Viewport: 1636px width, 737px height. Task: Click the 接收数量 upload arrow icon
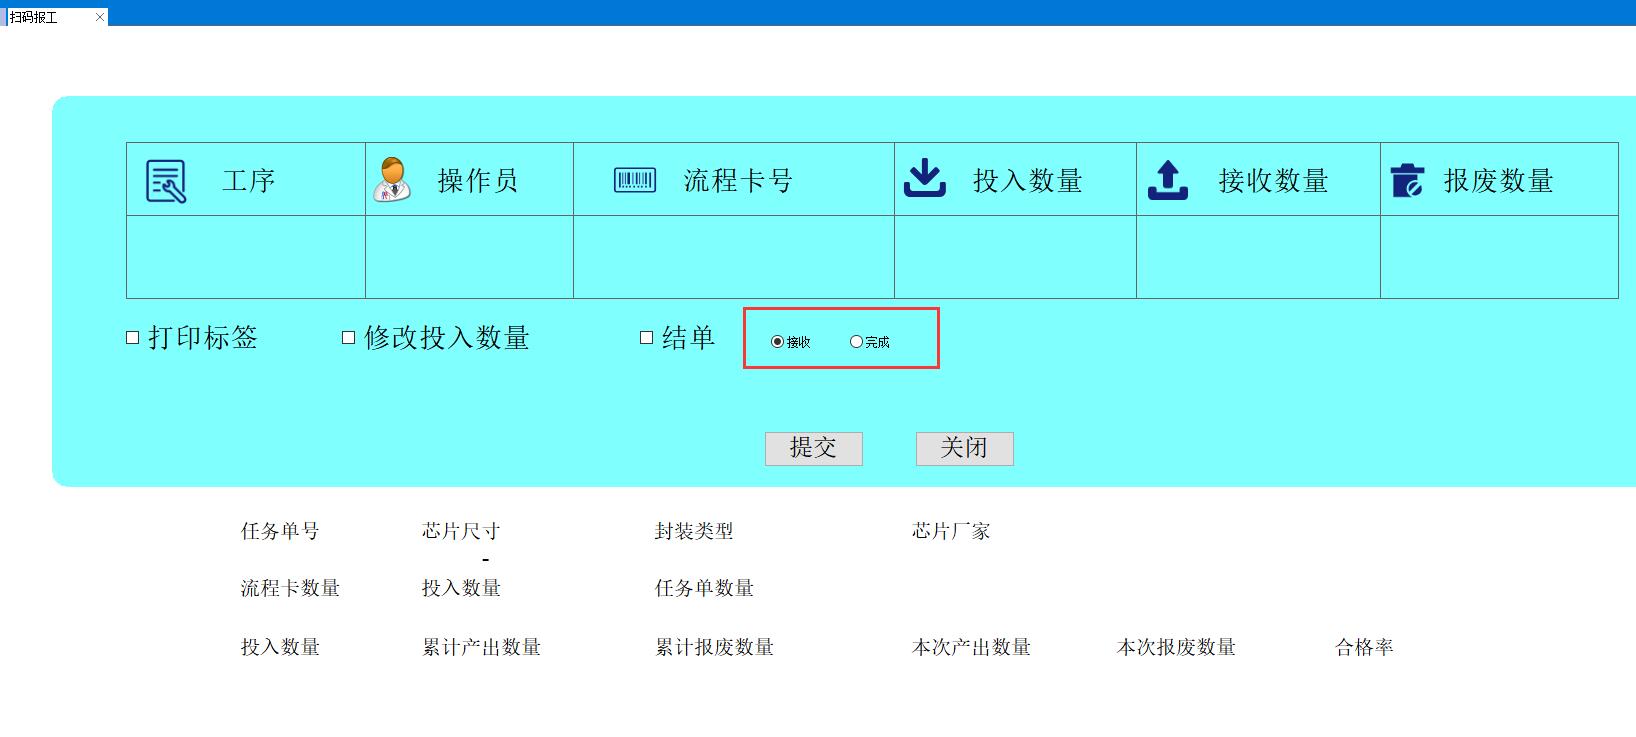tap(1167, 180)
